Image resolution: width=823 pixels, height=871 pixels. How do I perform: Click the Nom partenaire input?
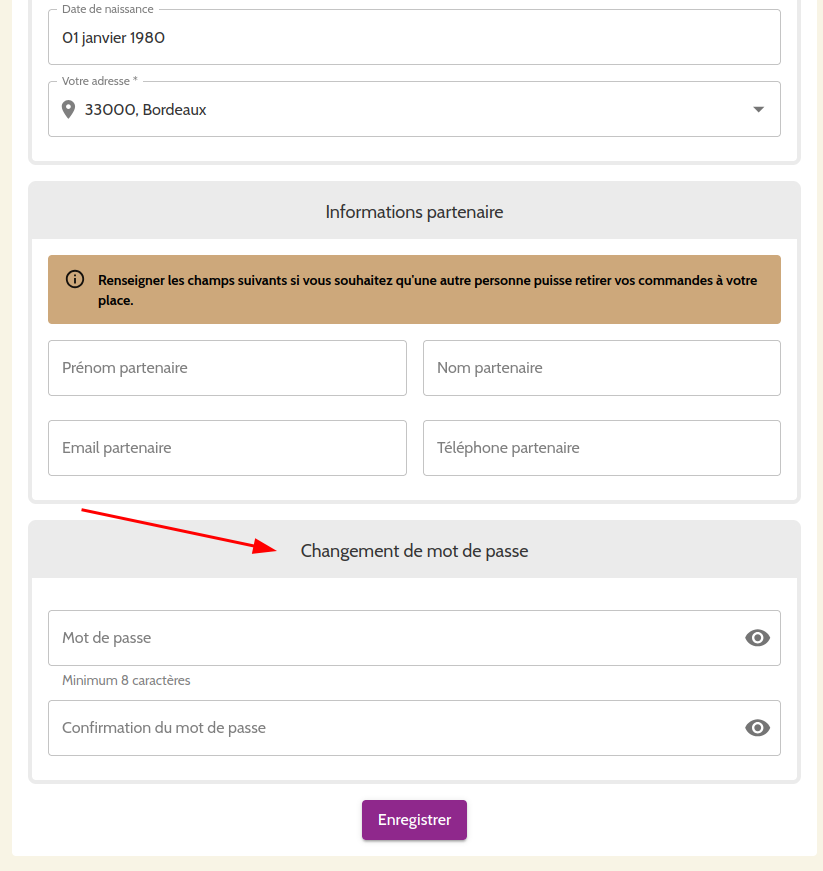(601, 368)
